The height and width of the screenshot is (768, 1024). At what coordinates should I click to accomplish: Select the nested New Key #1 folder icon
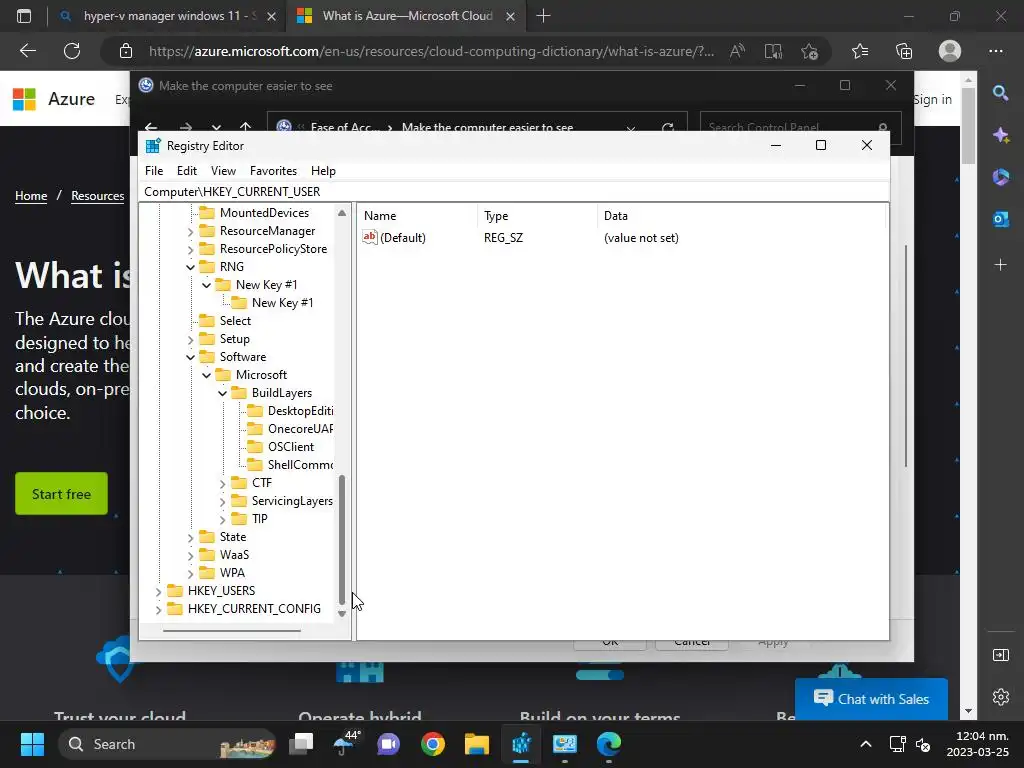(x=239, y=303)
